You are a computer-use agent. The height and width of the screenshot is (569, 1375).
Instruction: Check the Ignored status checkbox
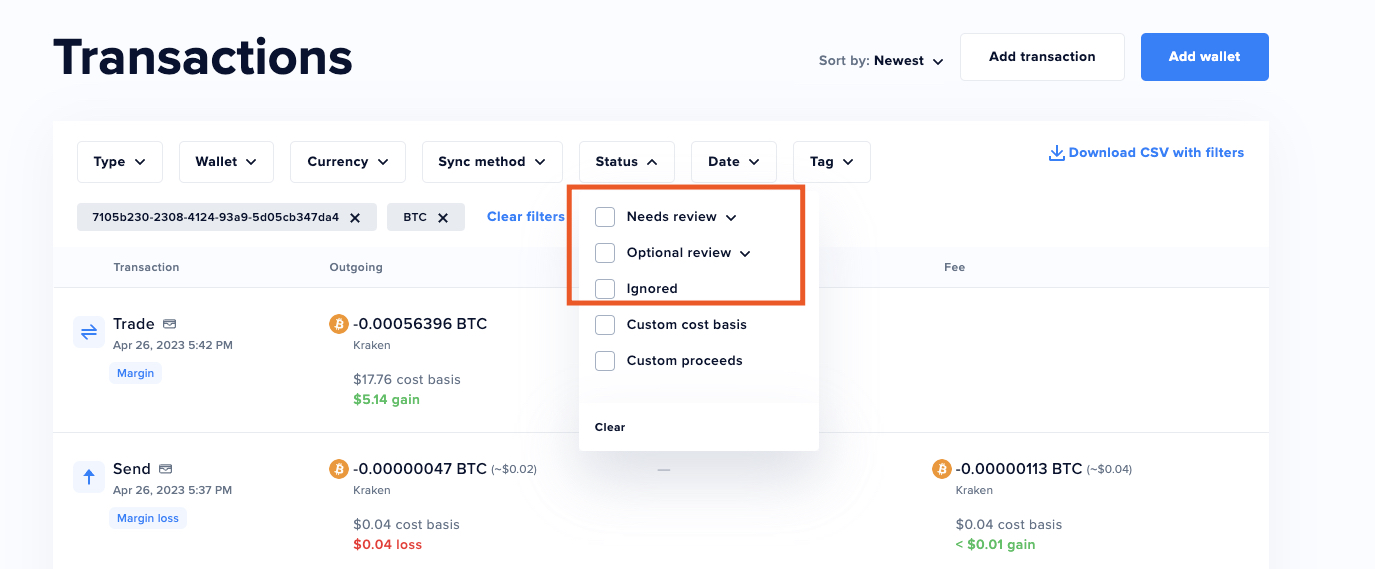tap(605, 289)
